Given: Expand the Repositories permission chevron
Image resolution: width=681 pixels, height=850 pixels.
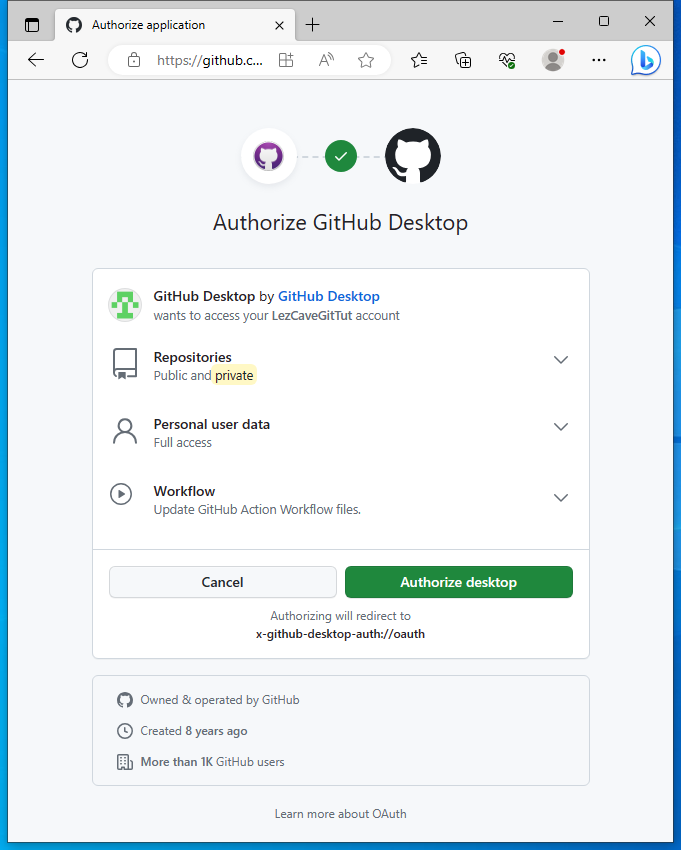Looking at the screenshot, I should (x=561, y=360).
